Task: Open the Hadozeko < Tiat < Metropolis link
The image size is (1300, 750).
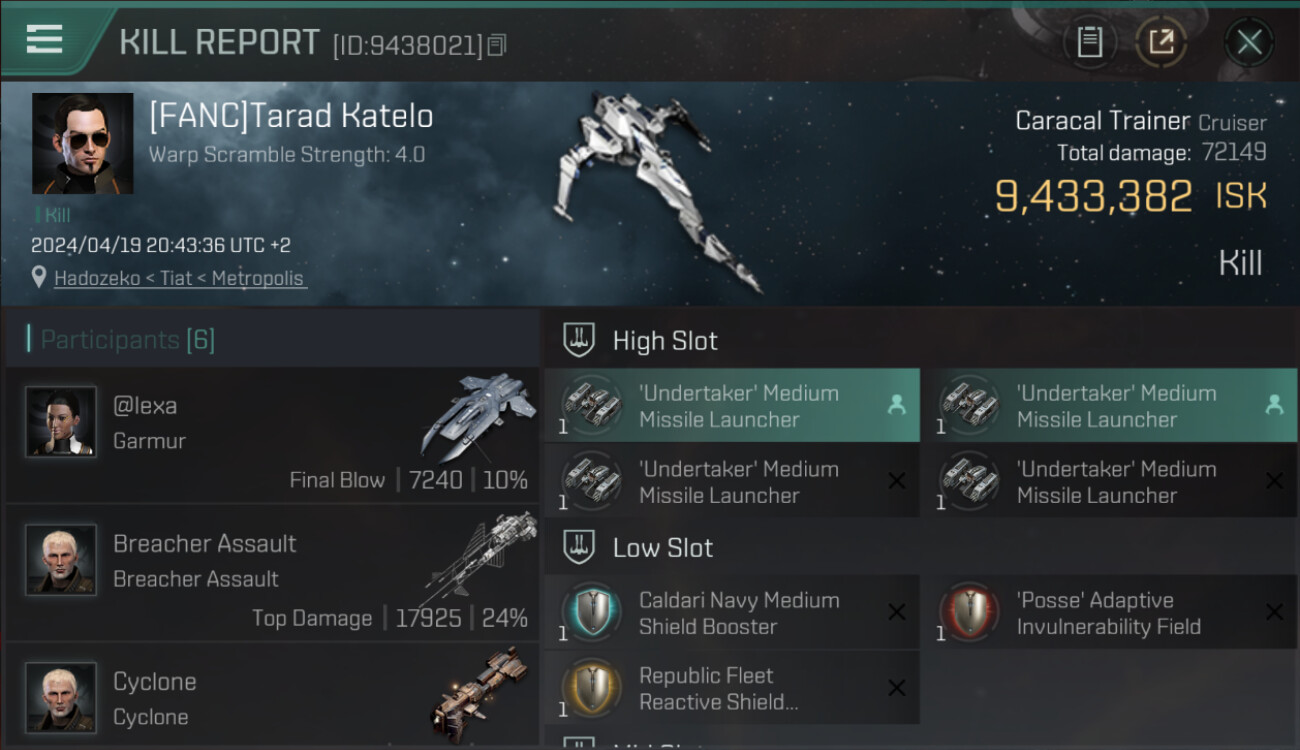Action: (x=179, y=278)
